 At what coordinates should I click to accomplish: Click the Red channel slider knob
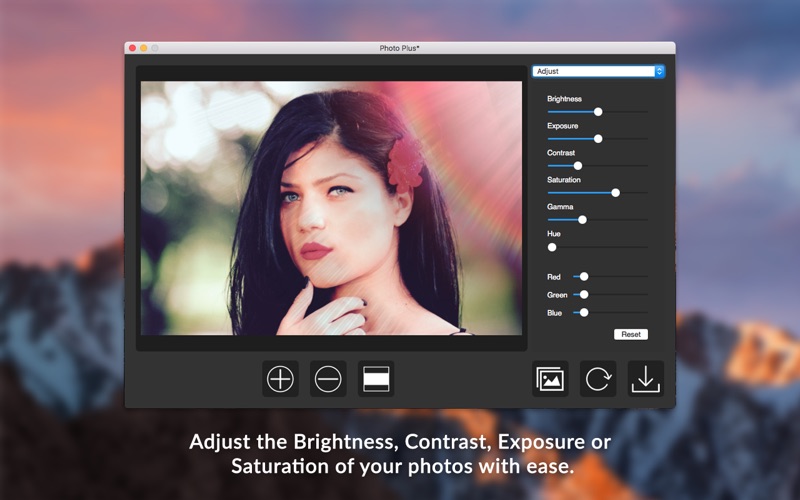[x=584, y=277]
